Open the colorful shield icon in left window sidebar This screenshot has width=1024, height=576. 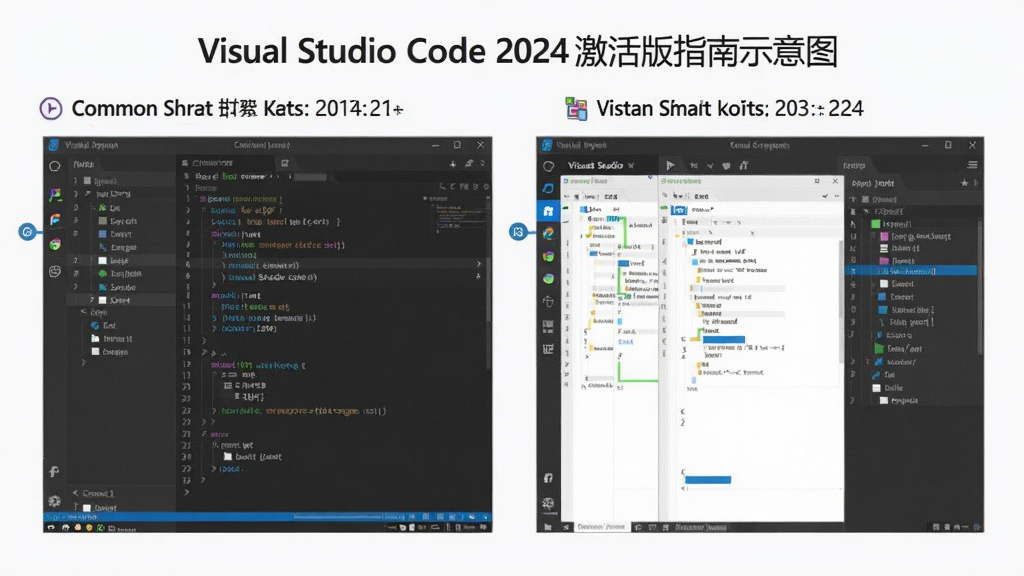[x=55, y=245]
